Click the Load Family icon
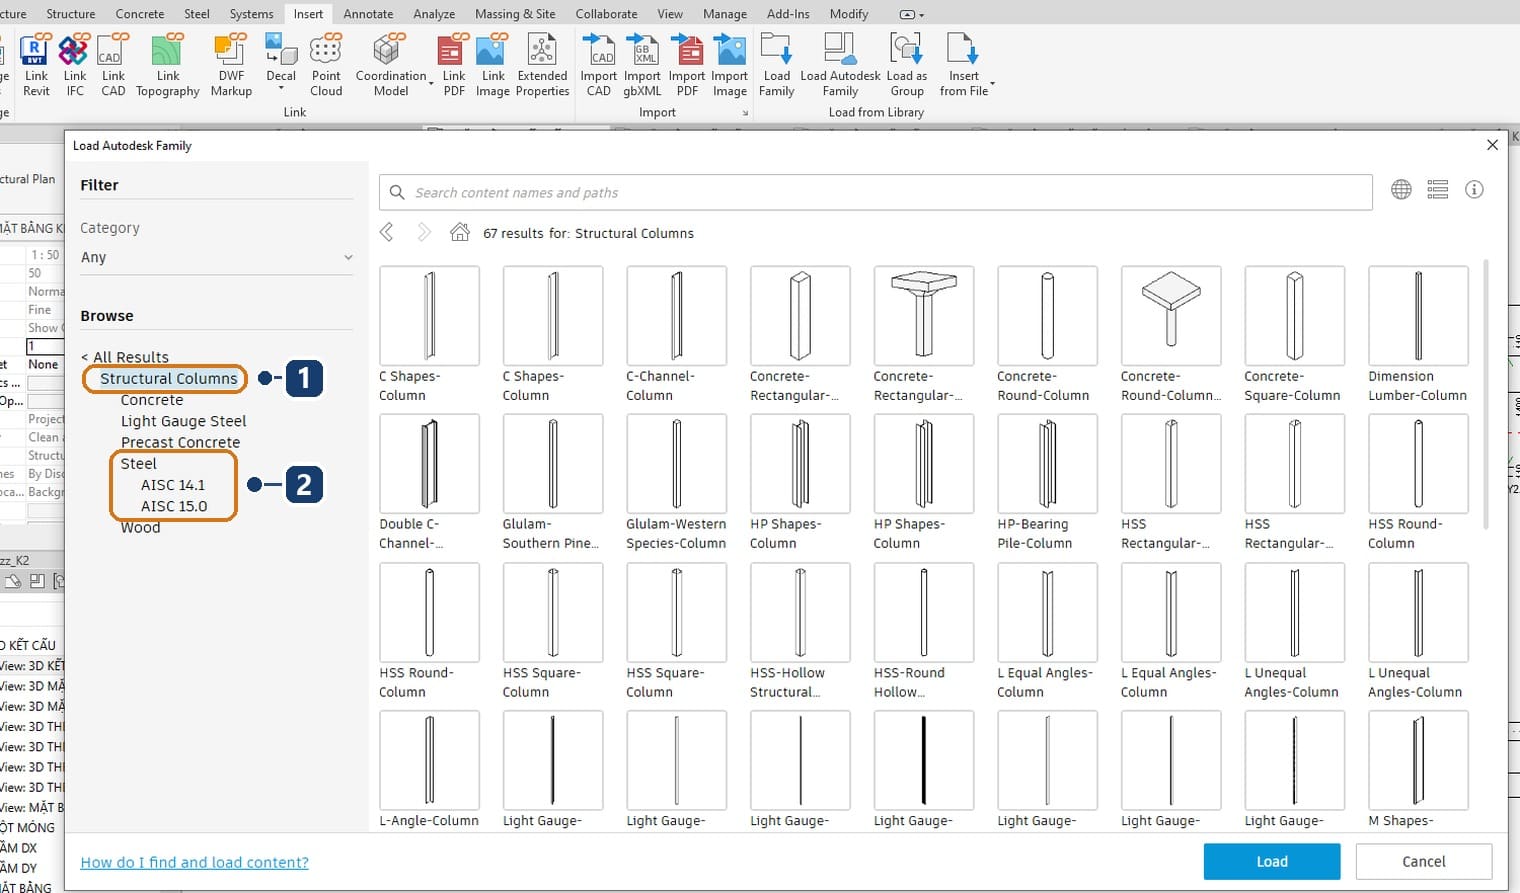This screenshot has width=1520, height=893. coord(776,65)
